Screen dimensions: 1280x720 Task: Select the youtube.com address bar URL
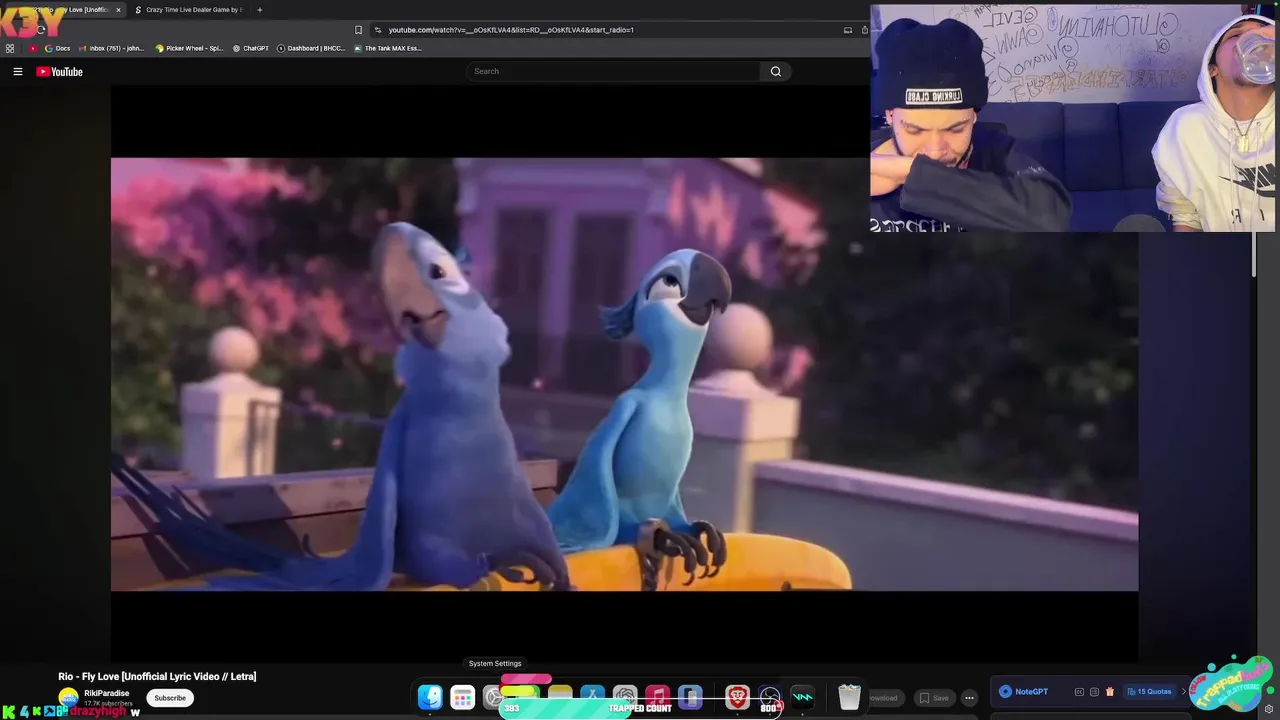pos(511,30)
